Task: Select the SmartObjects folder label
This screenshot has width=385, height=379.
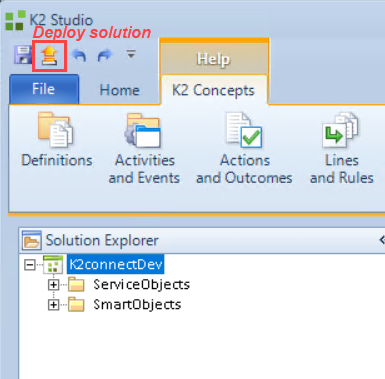Action: coord(137,305)
